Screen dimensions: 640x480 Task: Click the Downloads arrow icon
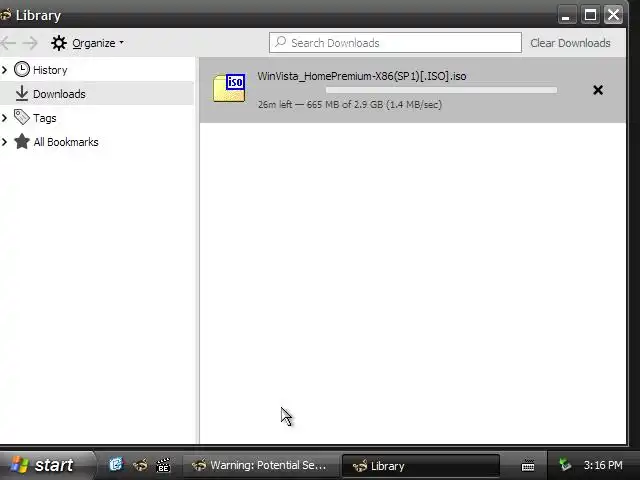(x=22, y=93)
